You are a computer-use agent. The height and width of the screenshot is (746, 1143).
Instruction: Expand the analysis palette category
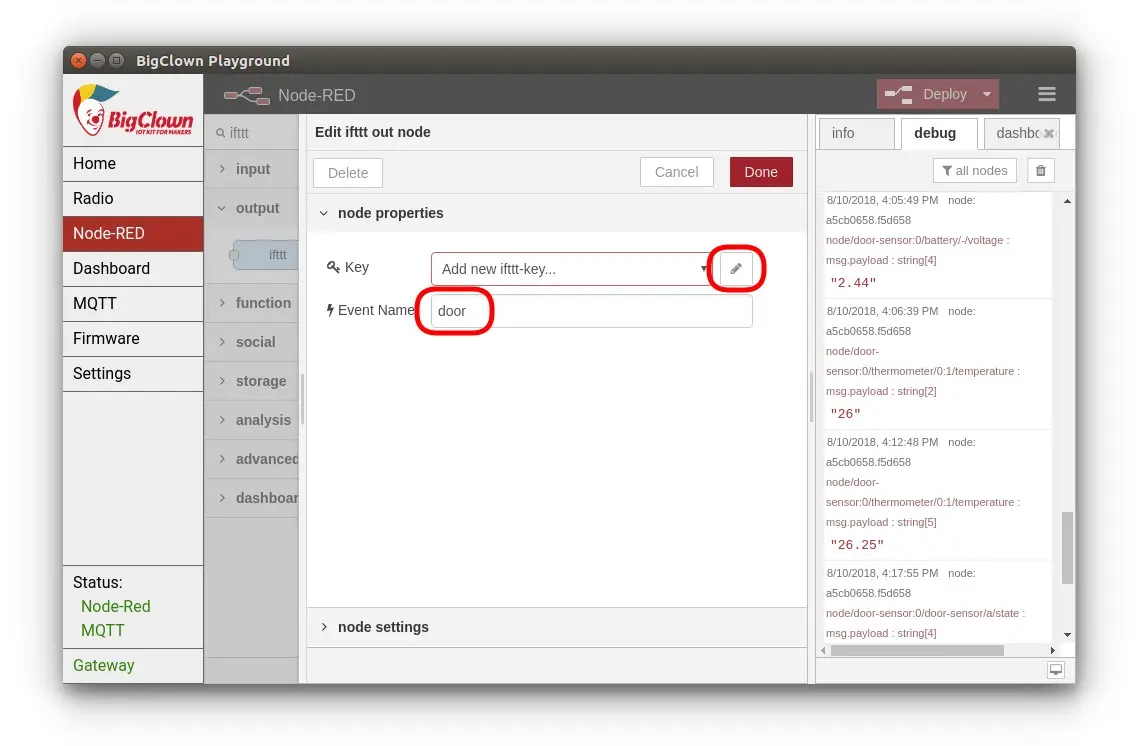(x=252, y=420)
